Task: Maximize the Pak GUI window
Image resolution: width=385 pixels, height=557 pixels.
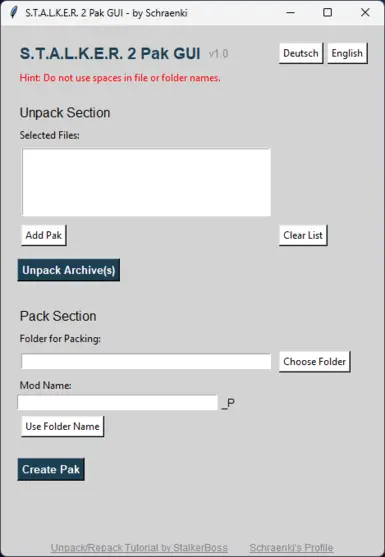Action: pyautogui.click(x=327, y=13)
